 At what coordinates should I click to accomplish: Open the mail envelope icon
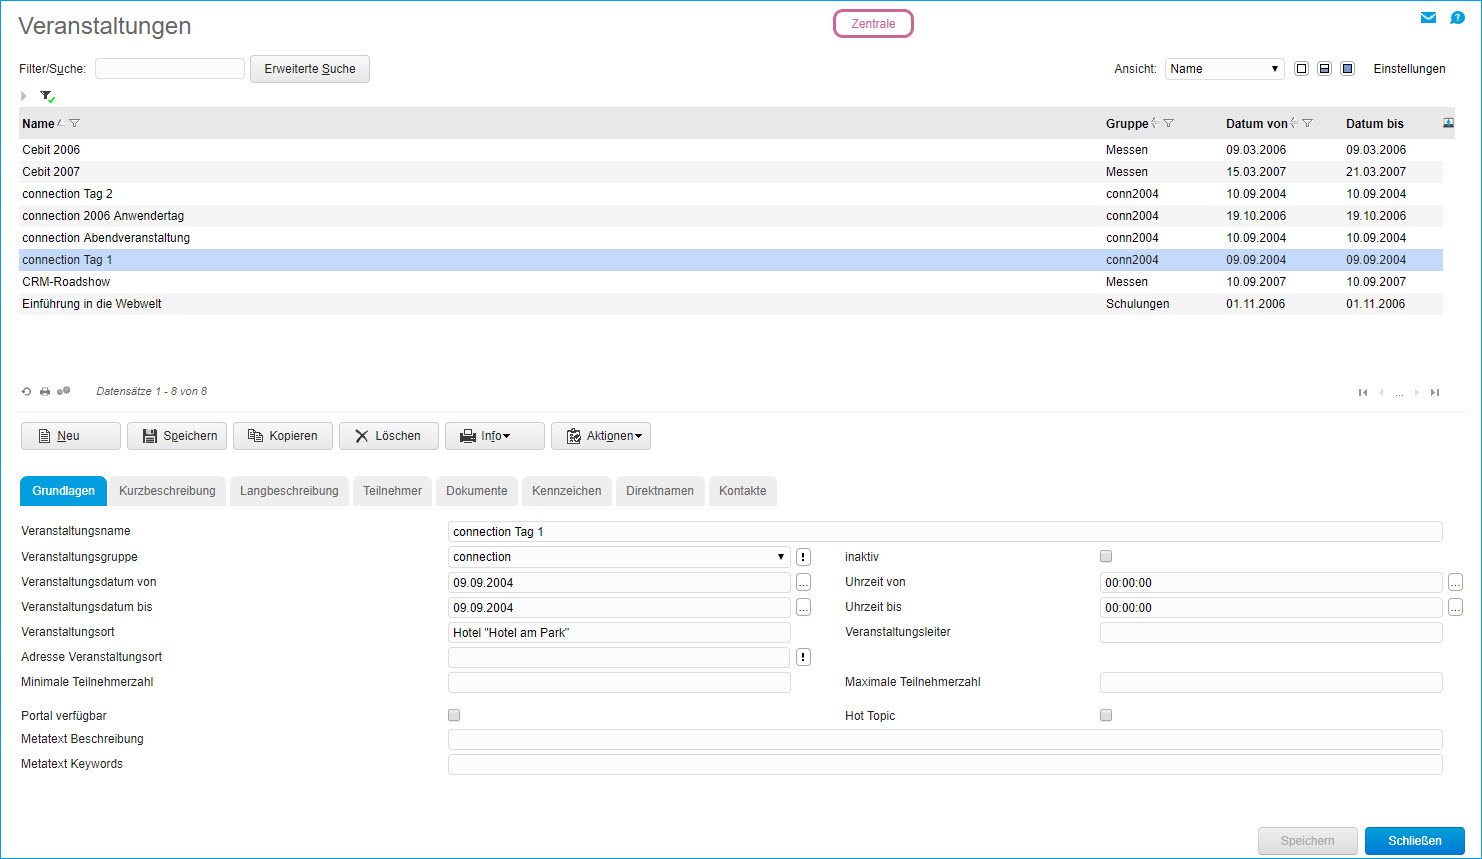(x=1428, y=18)
